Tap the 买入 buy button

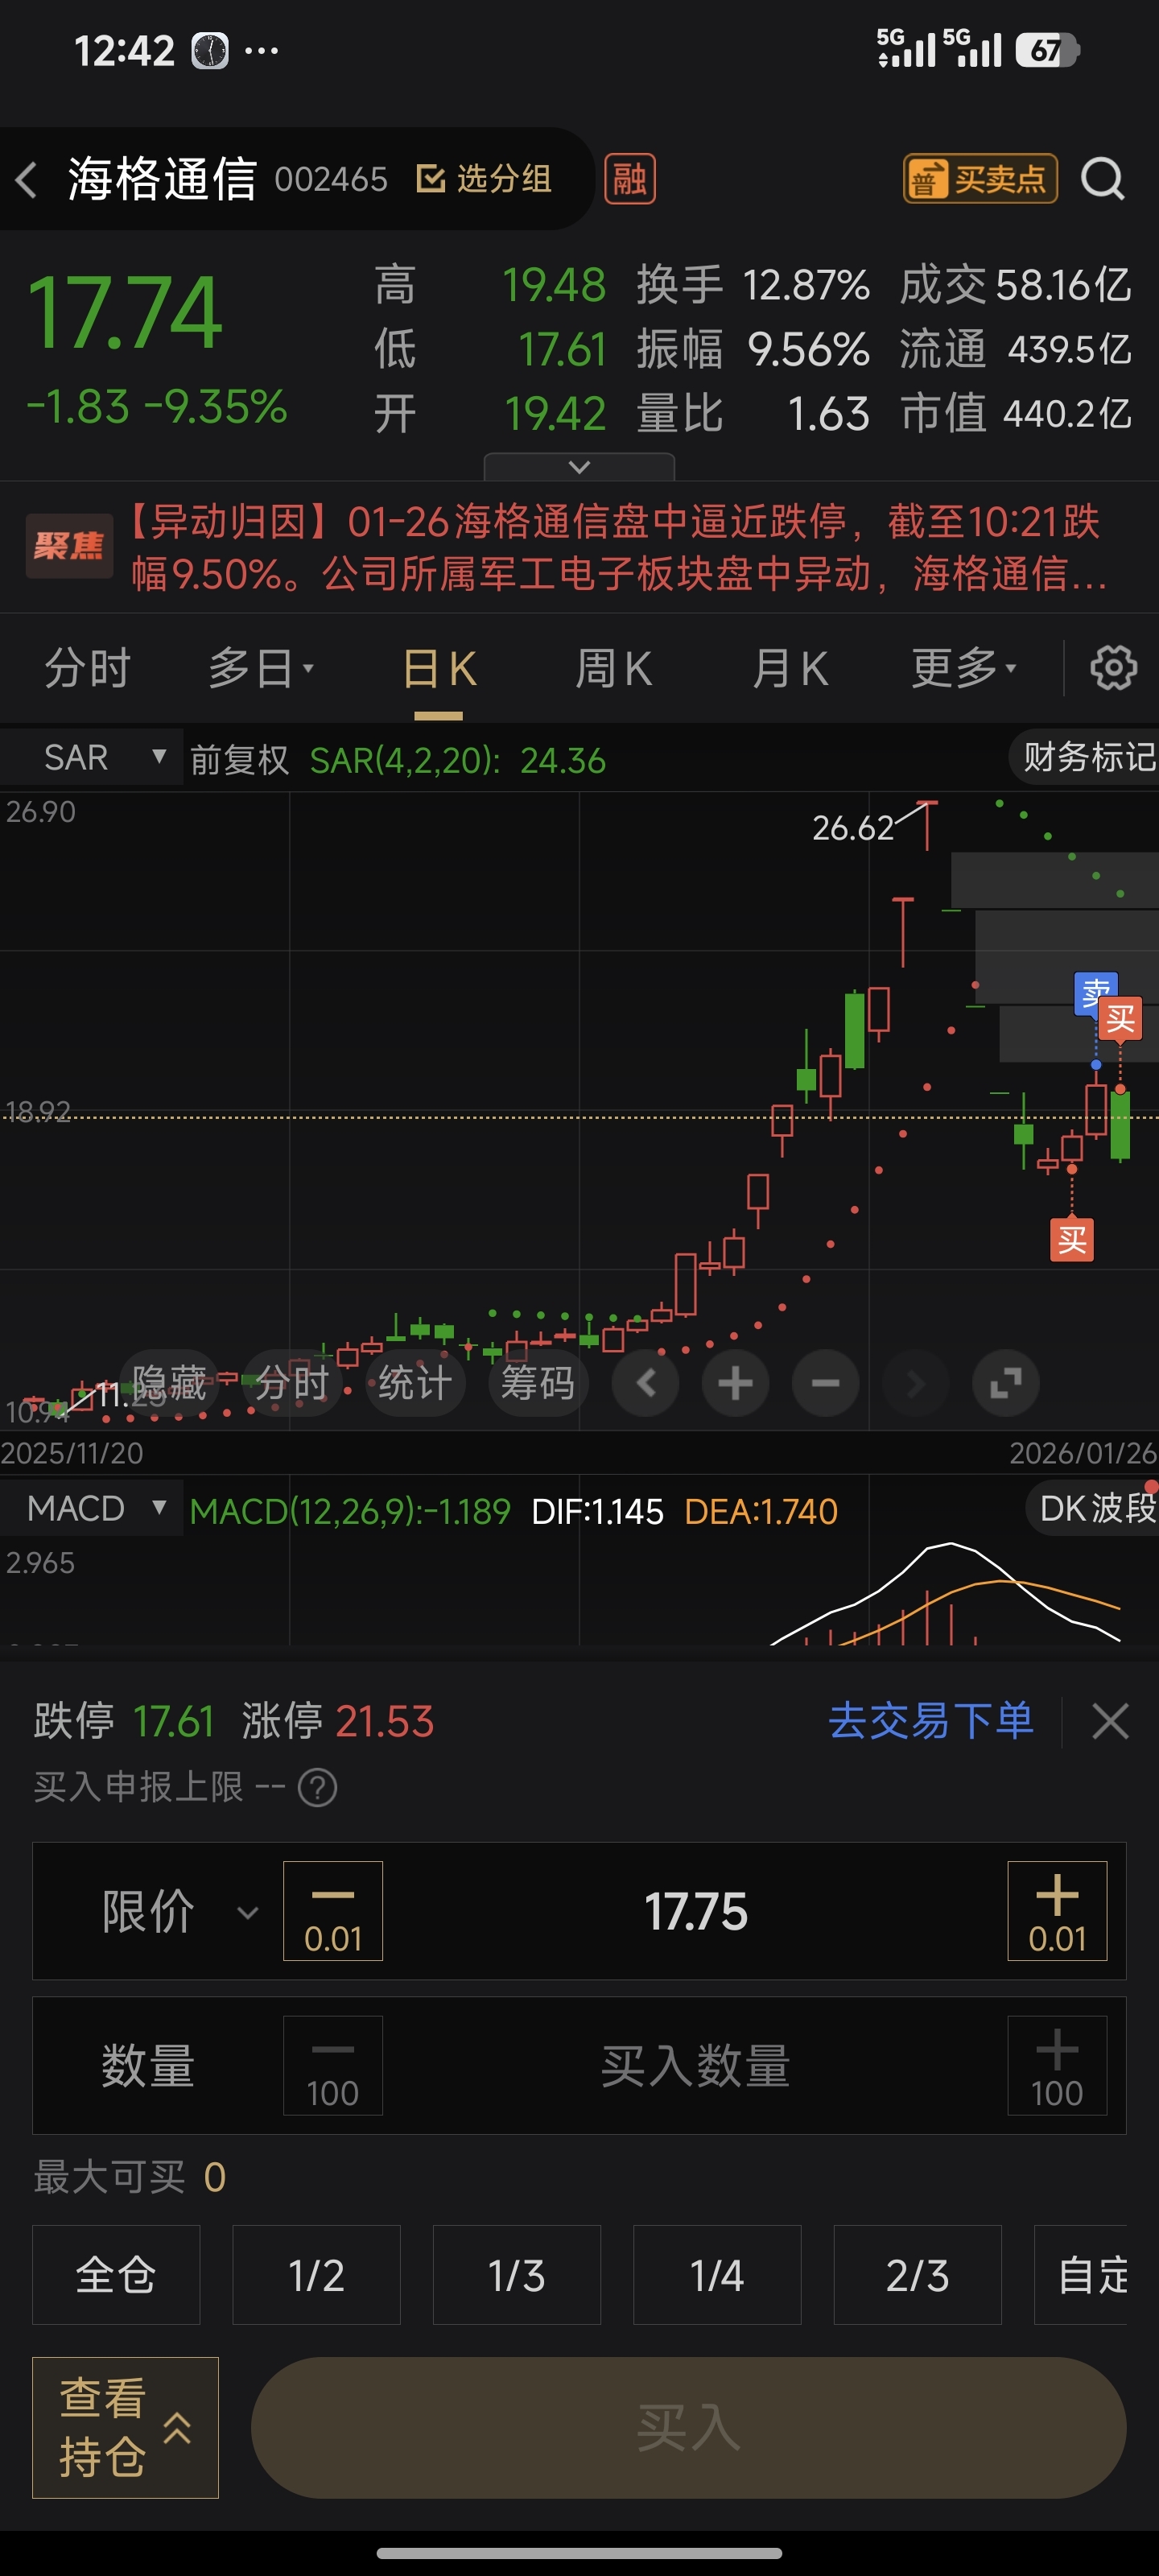[688, 2427]
